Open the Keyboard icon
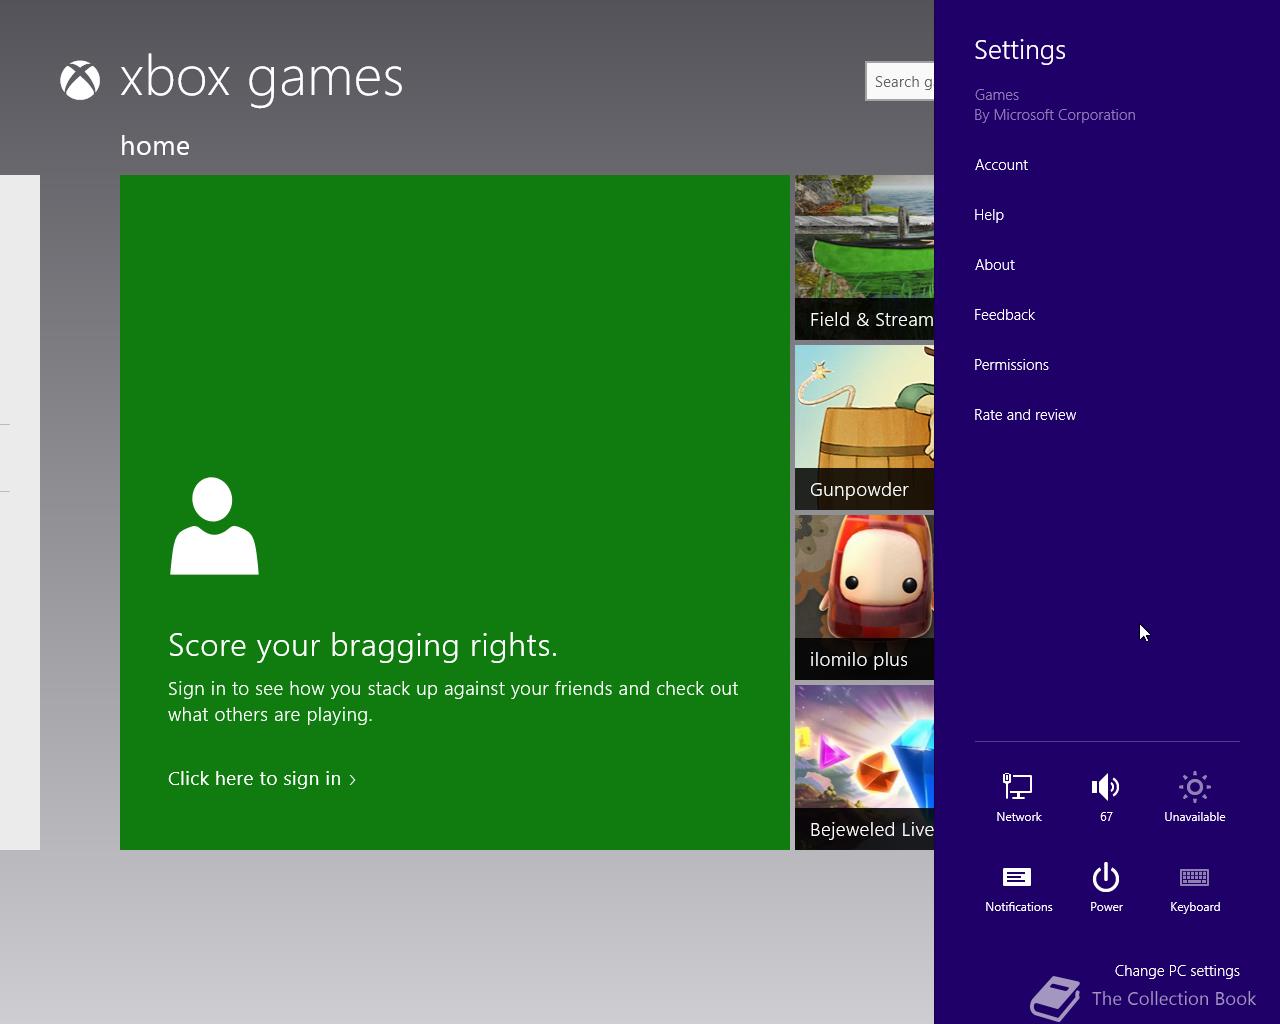 [x=1194, y=888]
